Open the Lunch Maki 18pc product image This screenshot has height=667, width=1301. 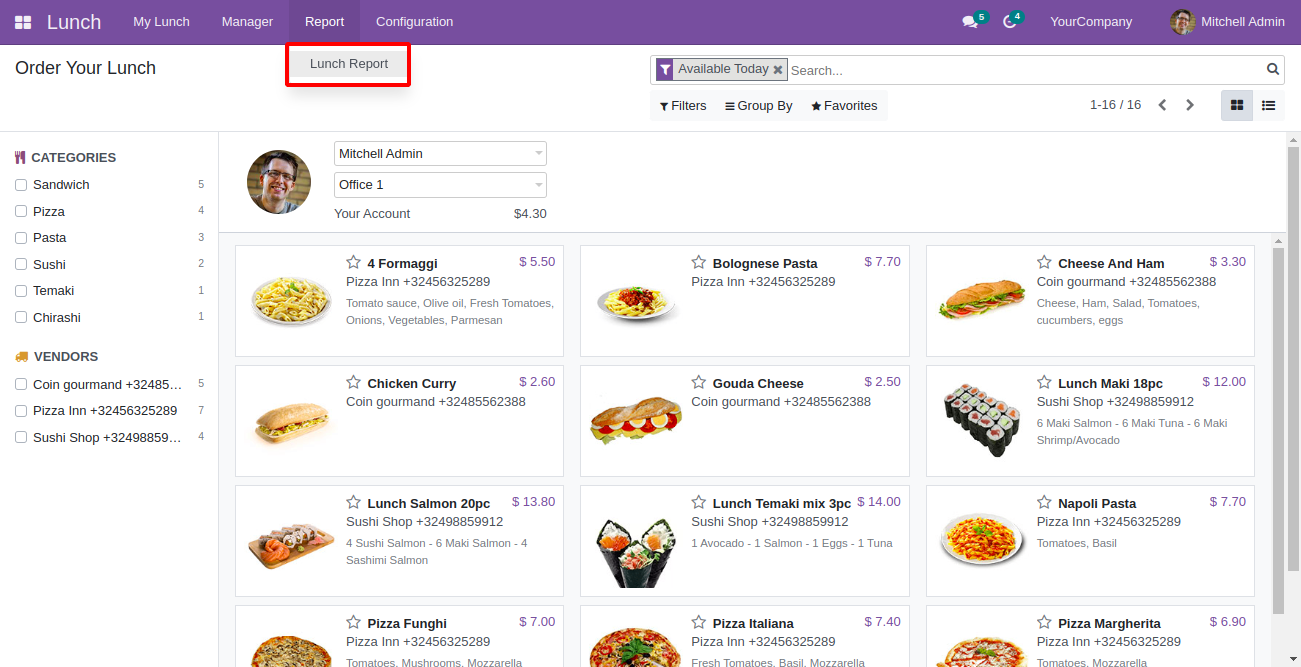click(x=982, y=420)
